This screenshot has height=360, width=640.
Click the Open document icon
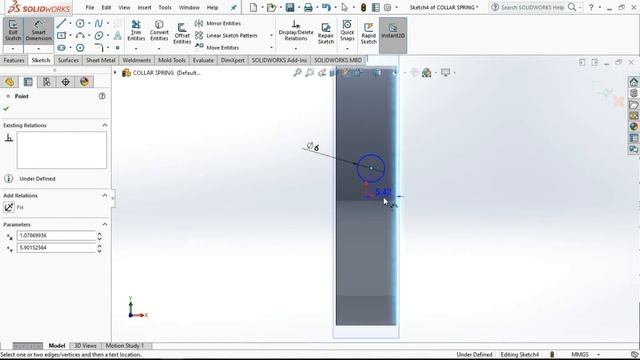coord(271,7)
